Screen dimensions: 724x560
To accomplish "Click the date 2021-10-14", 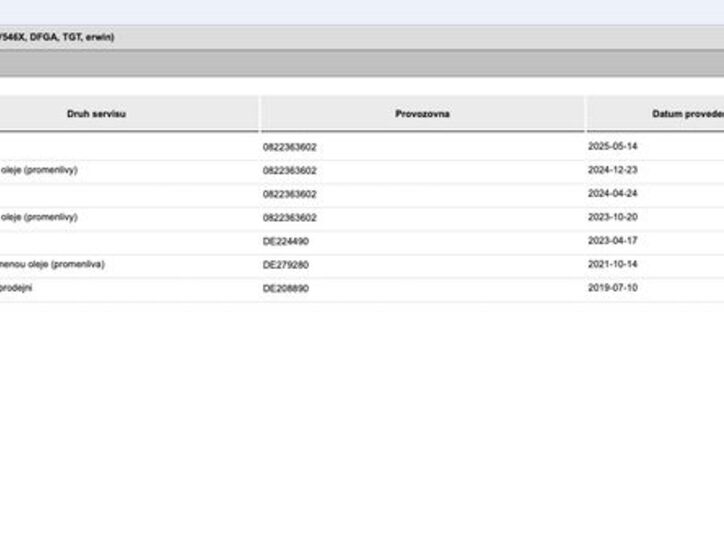I will [612, 265].
